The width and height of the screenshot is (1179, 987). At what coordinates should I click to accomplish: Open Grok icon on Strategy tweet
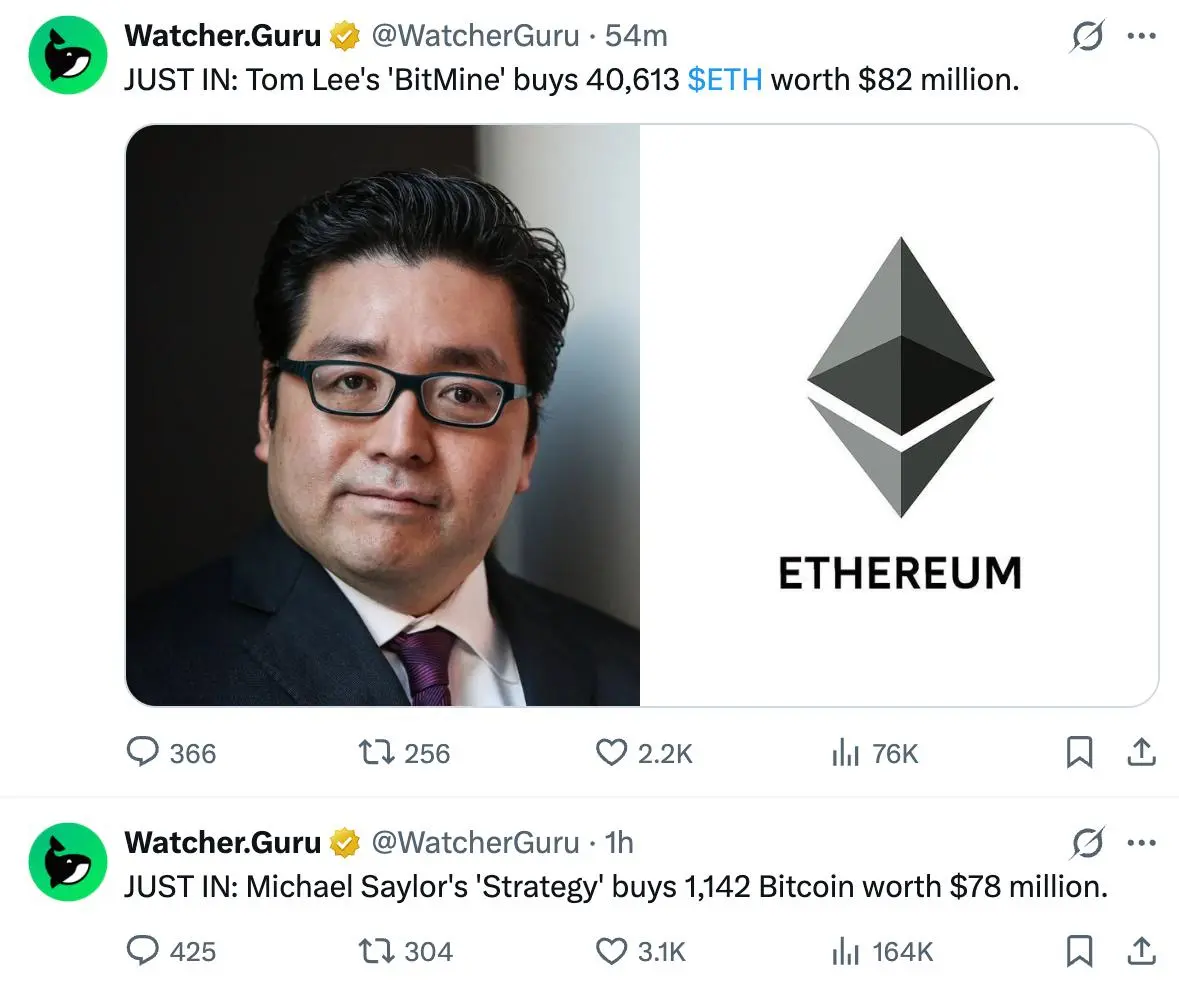pos(1087,843)
